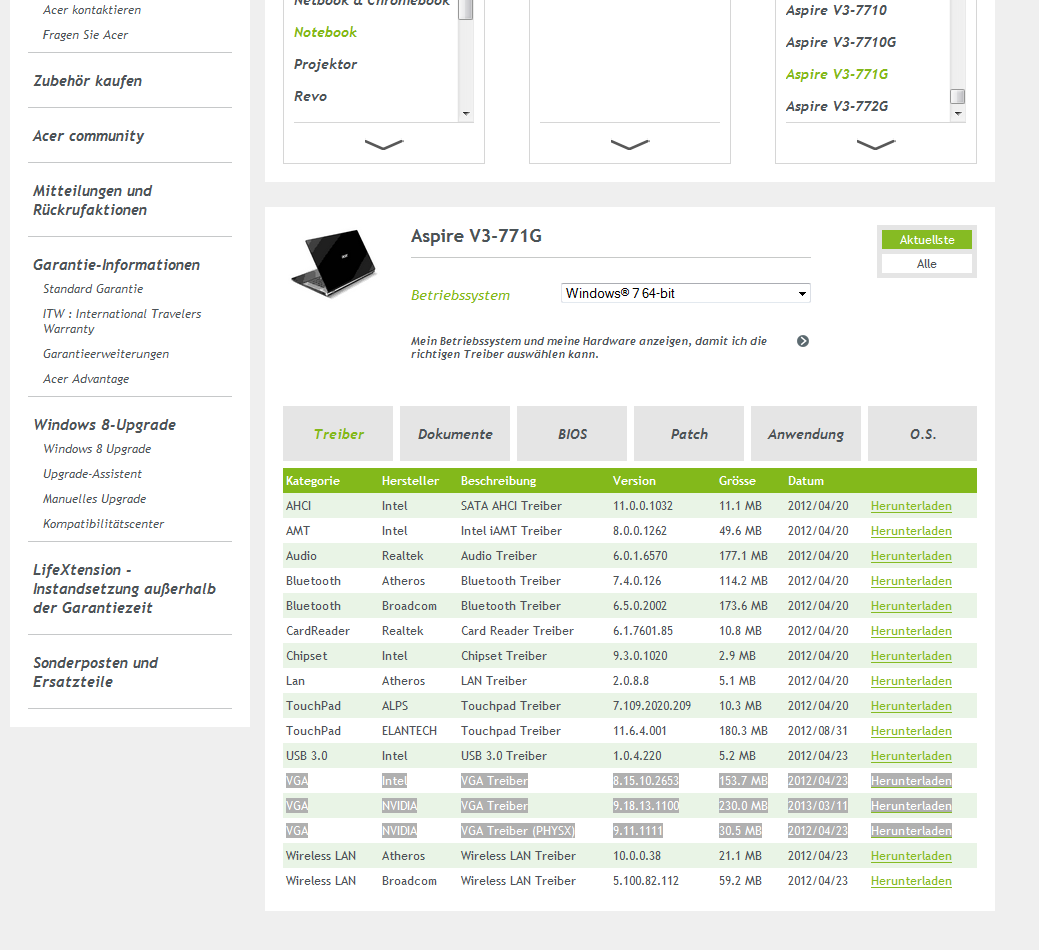1039x950 pixels.
Task: Download the Broadcom Wireless LAN Treiber
Action: point(911,881)
